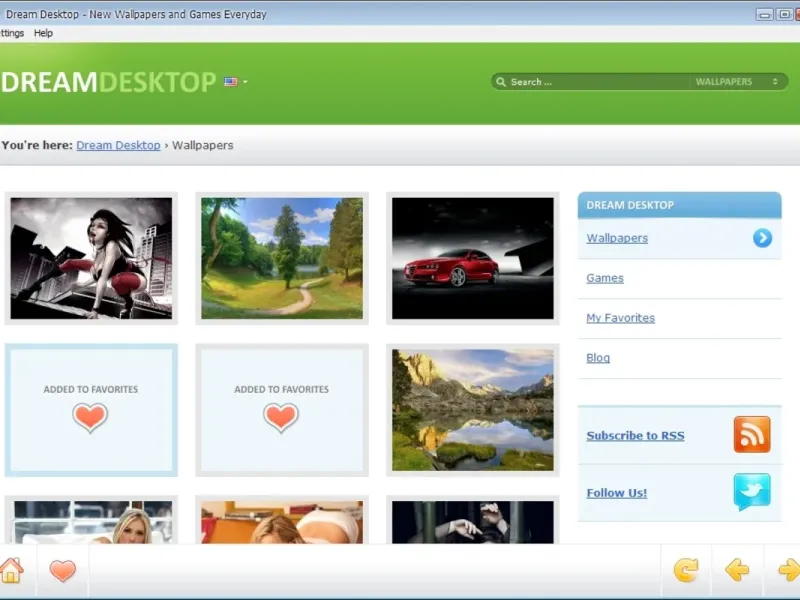Click the window title Dream Desktop text
Viewport: 800px width, 600px height.
click(x=136, y=14)
